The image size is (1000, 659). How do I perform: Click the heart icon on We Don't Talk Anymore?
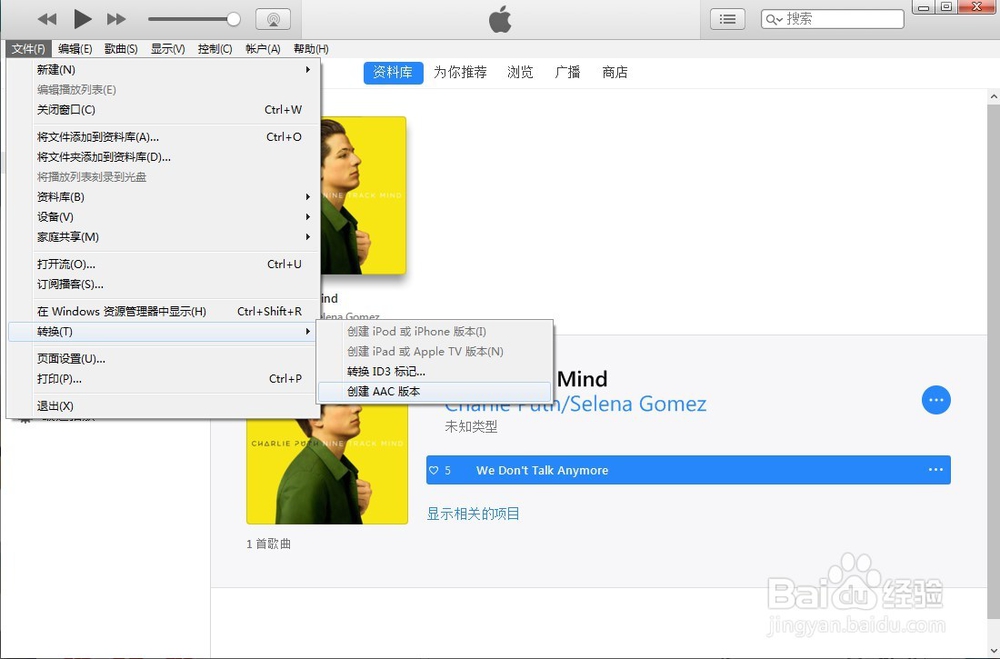(434, 470)
